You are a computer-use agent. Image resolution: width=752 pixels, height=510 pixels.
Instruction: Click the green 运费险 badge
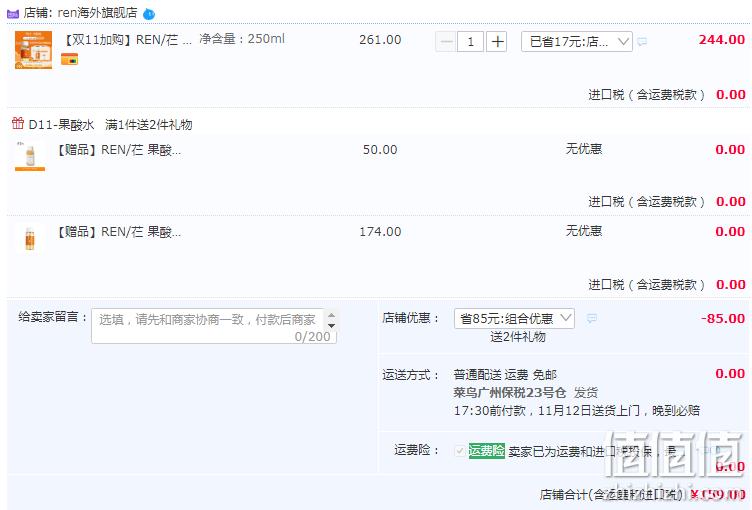point(486,451)
